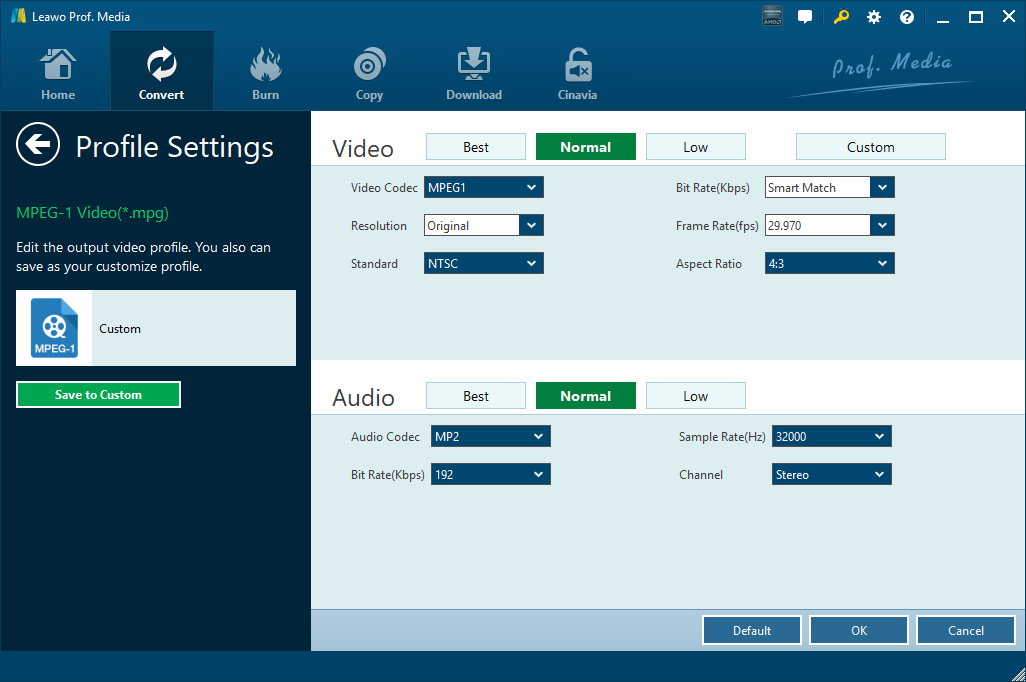1026x682 pixels.
Task: Click the yellow key registration icon
Action: pos(843,17)
